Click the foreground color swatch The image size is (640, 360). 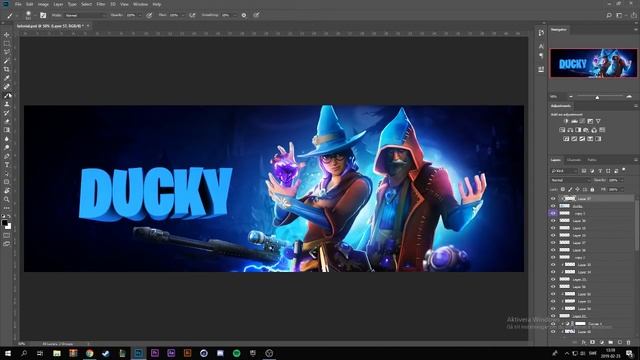coord(4,222)
